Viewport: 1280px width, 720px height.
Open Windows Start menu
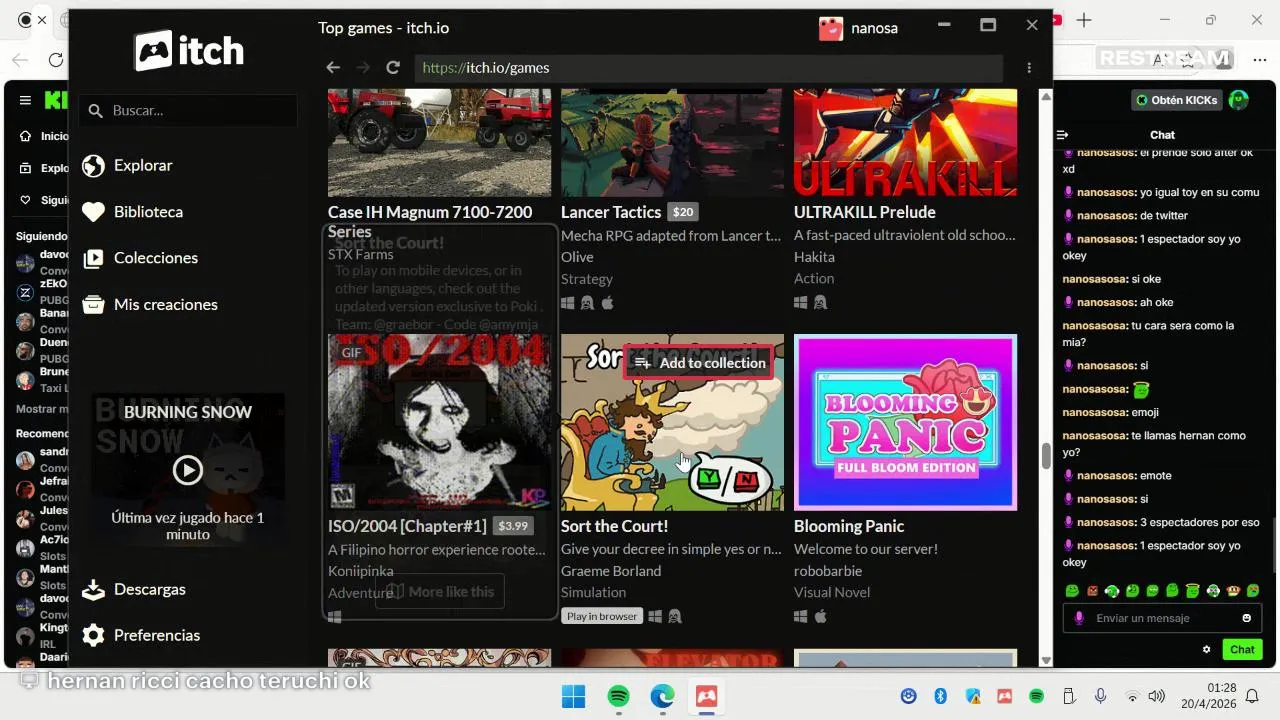point(573,696)
